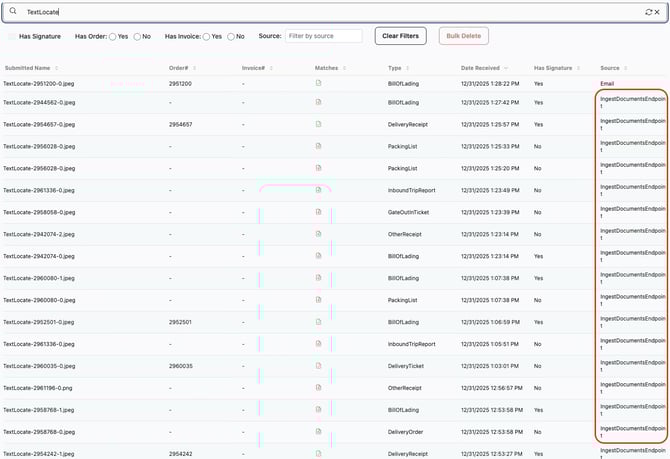This screenshot has height=459, width=670.
Task: Open match icon for TextLocate-2954657-0.jpeg row
Action: (x=318, y=124)
